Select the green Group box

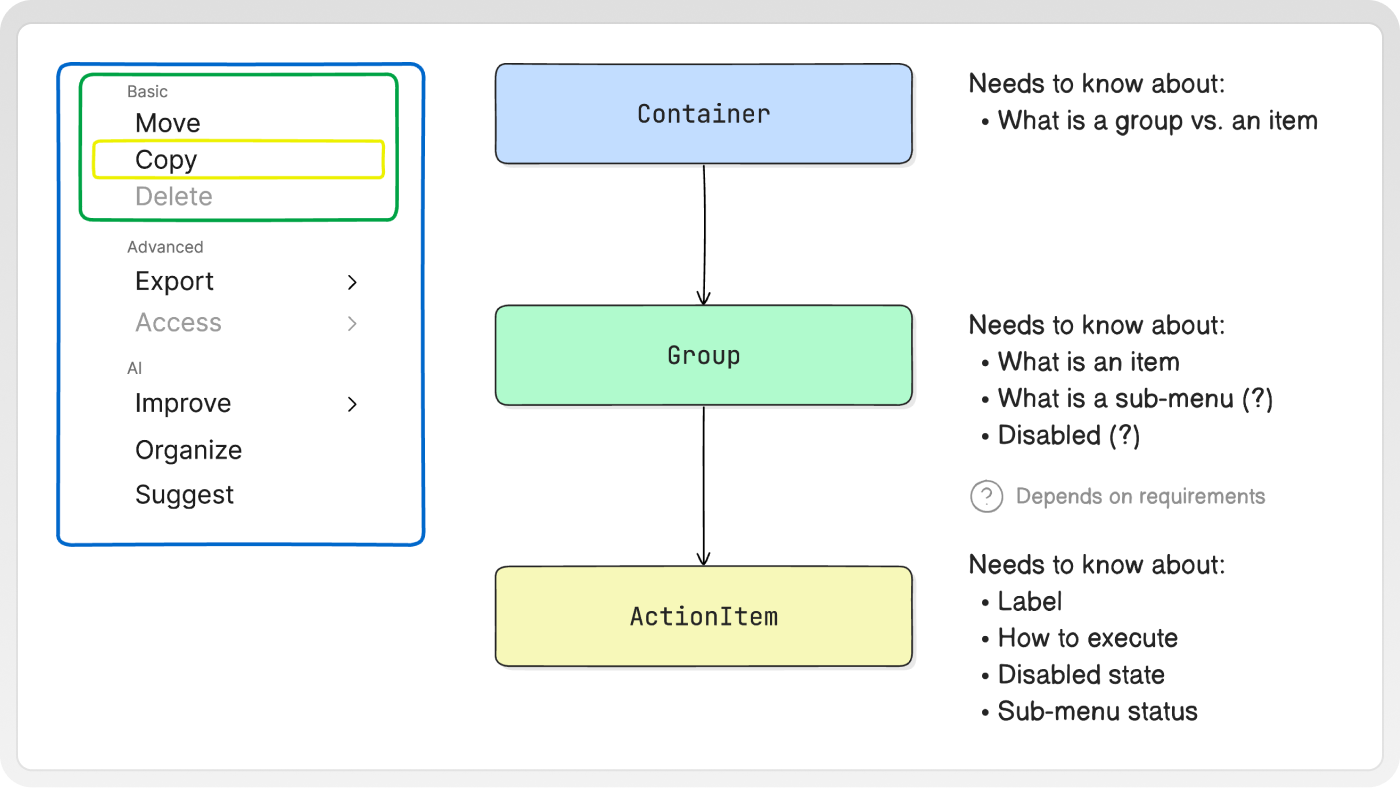704,355
